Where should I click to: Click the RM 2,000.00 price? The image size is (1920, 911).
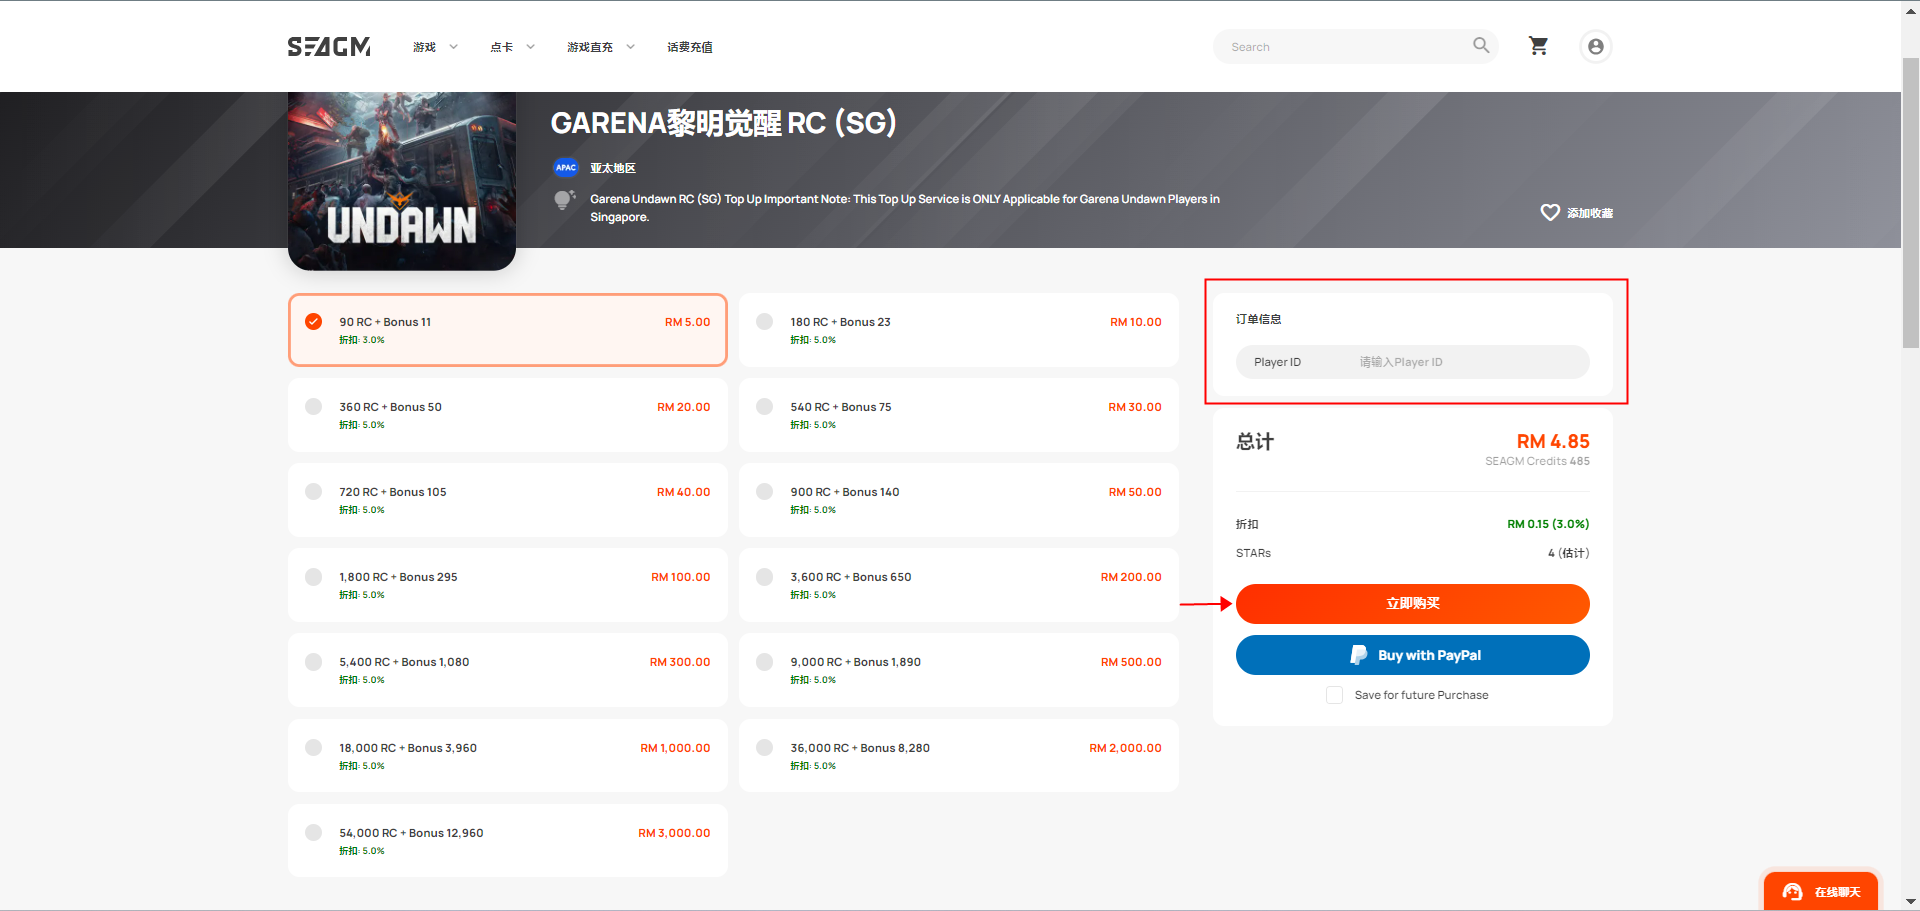1125,748
